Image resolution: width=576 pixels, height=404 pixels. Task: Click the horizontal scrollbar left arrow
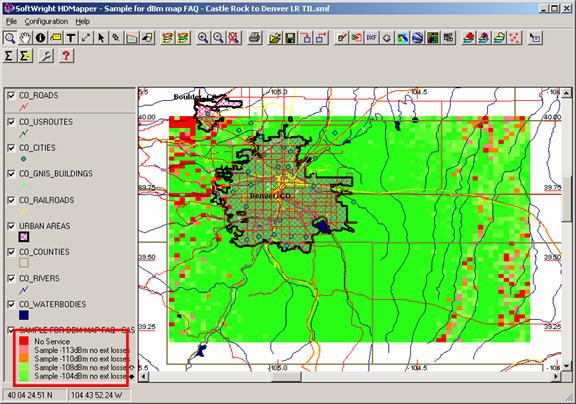144,376
